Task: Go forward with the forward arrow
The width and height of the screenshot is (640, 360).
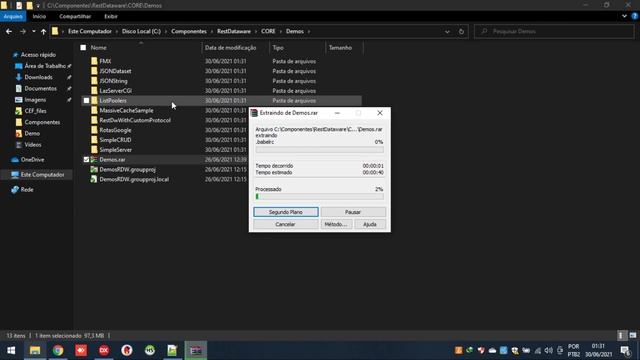Action: 23,31
